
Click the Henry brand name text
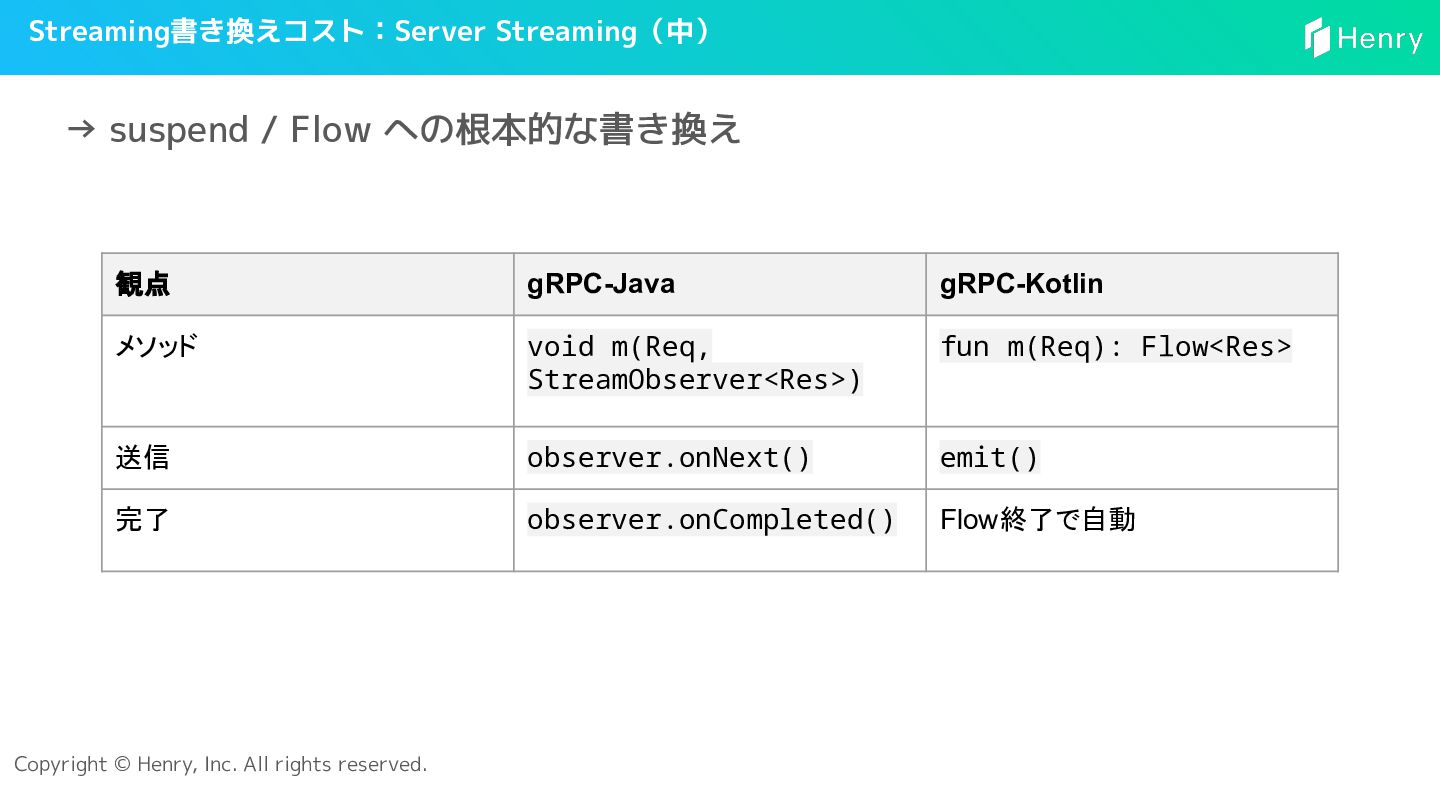1379,39
